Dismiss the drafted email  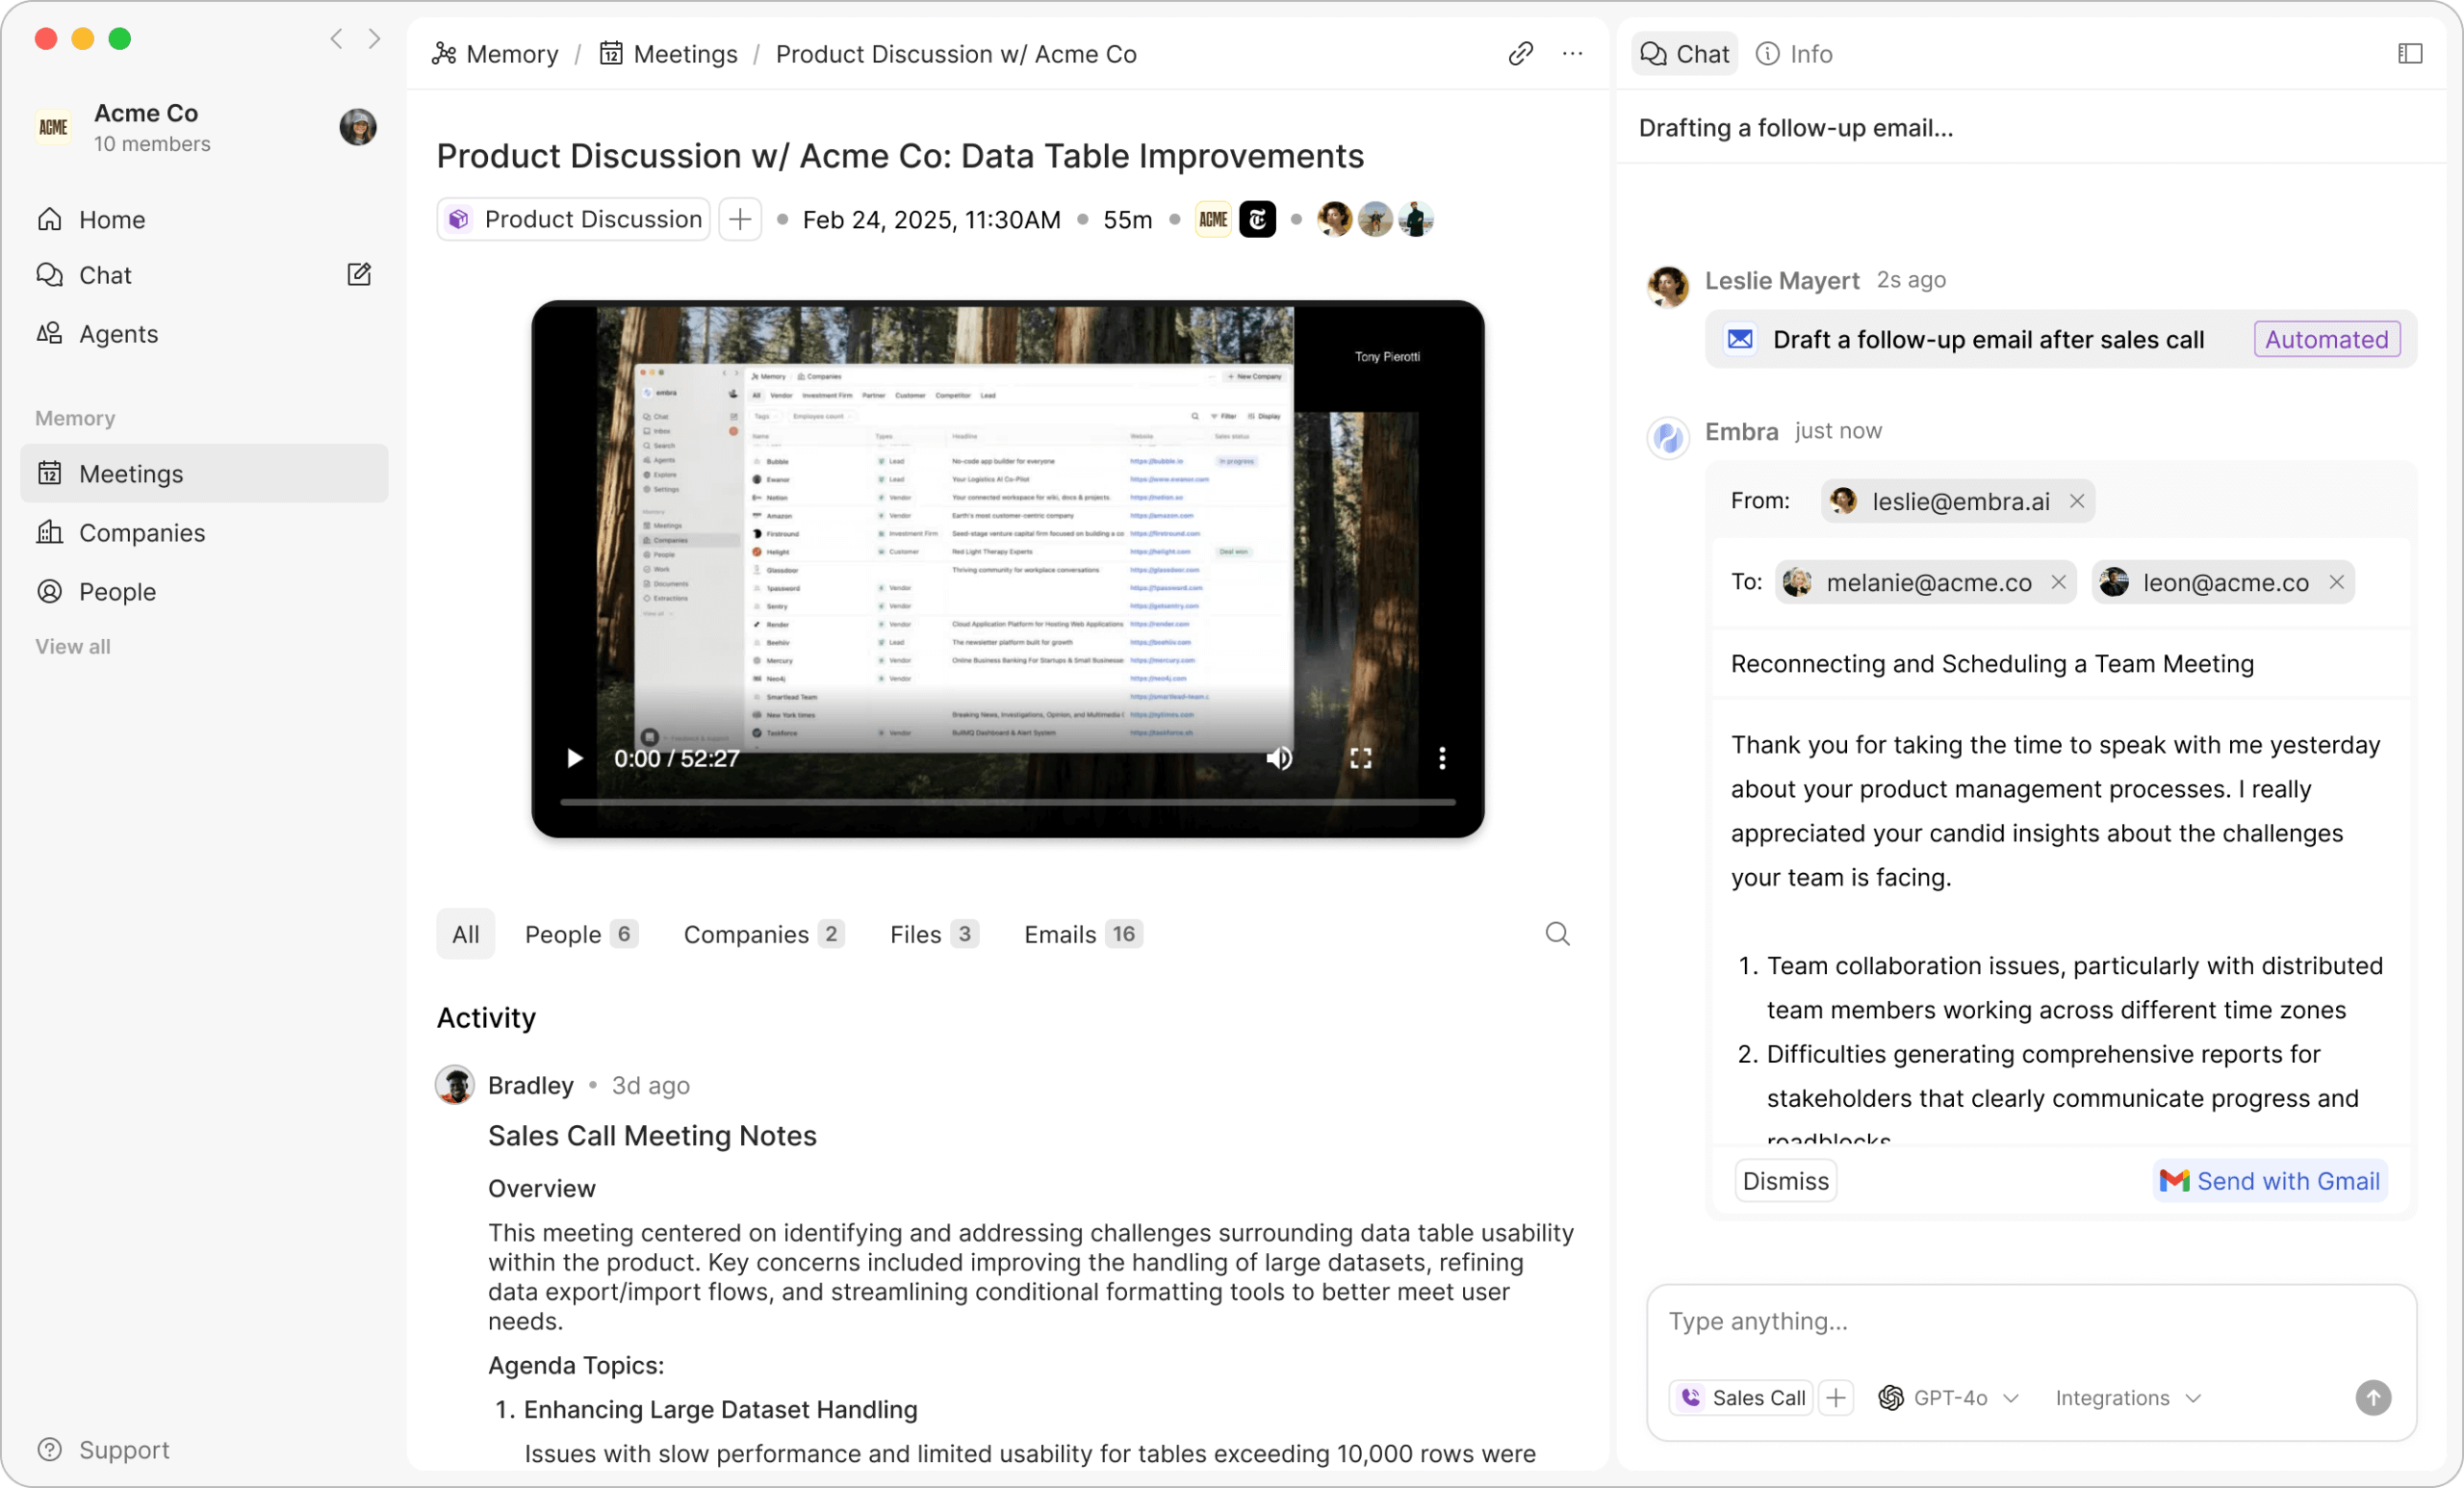(1785, 1181)
